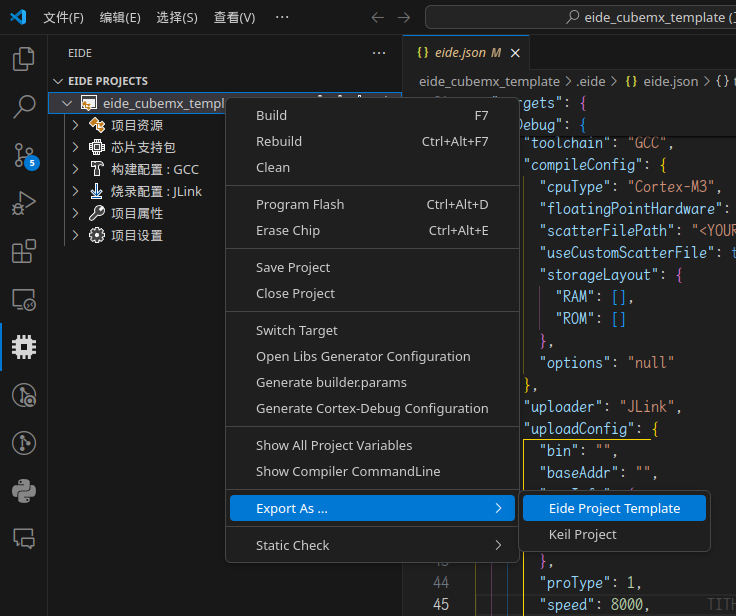736x616 pixels.
Task: Open the 选择(S) menu
Action: pos(177,18)
